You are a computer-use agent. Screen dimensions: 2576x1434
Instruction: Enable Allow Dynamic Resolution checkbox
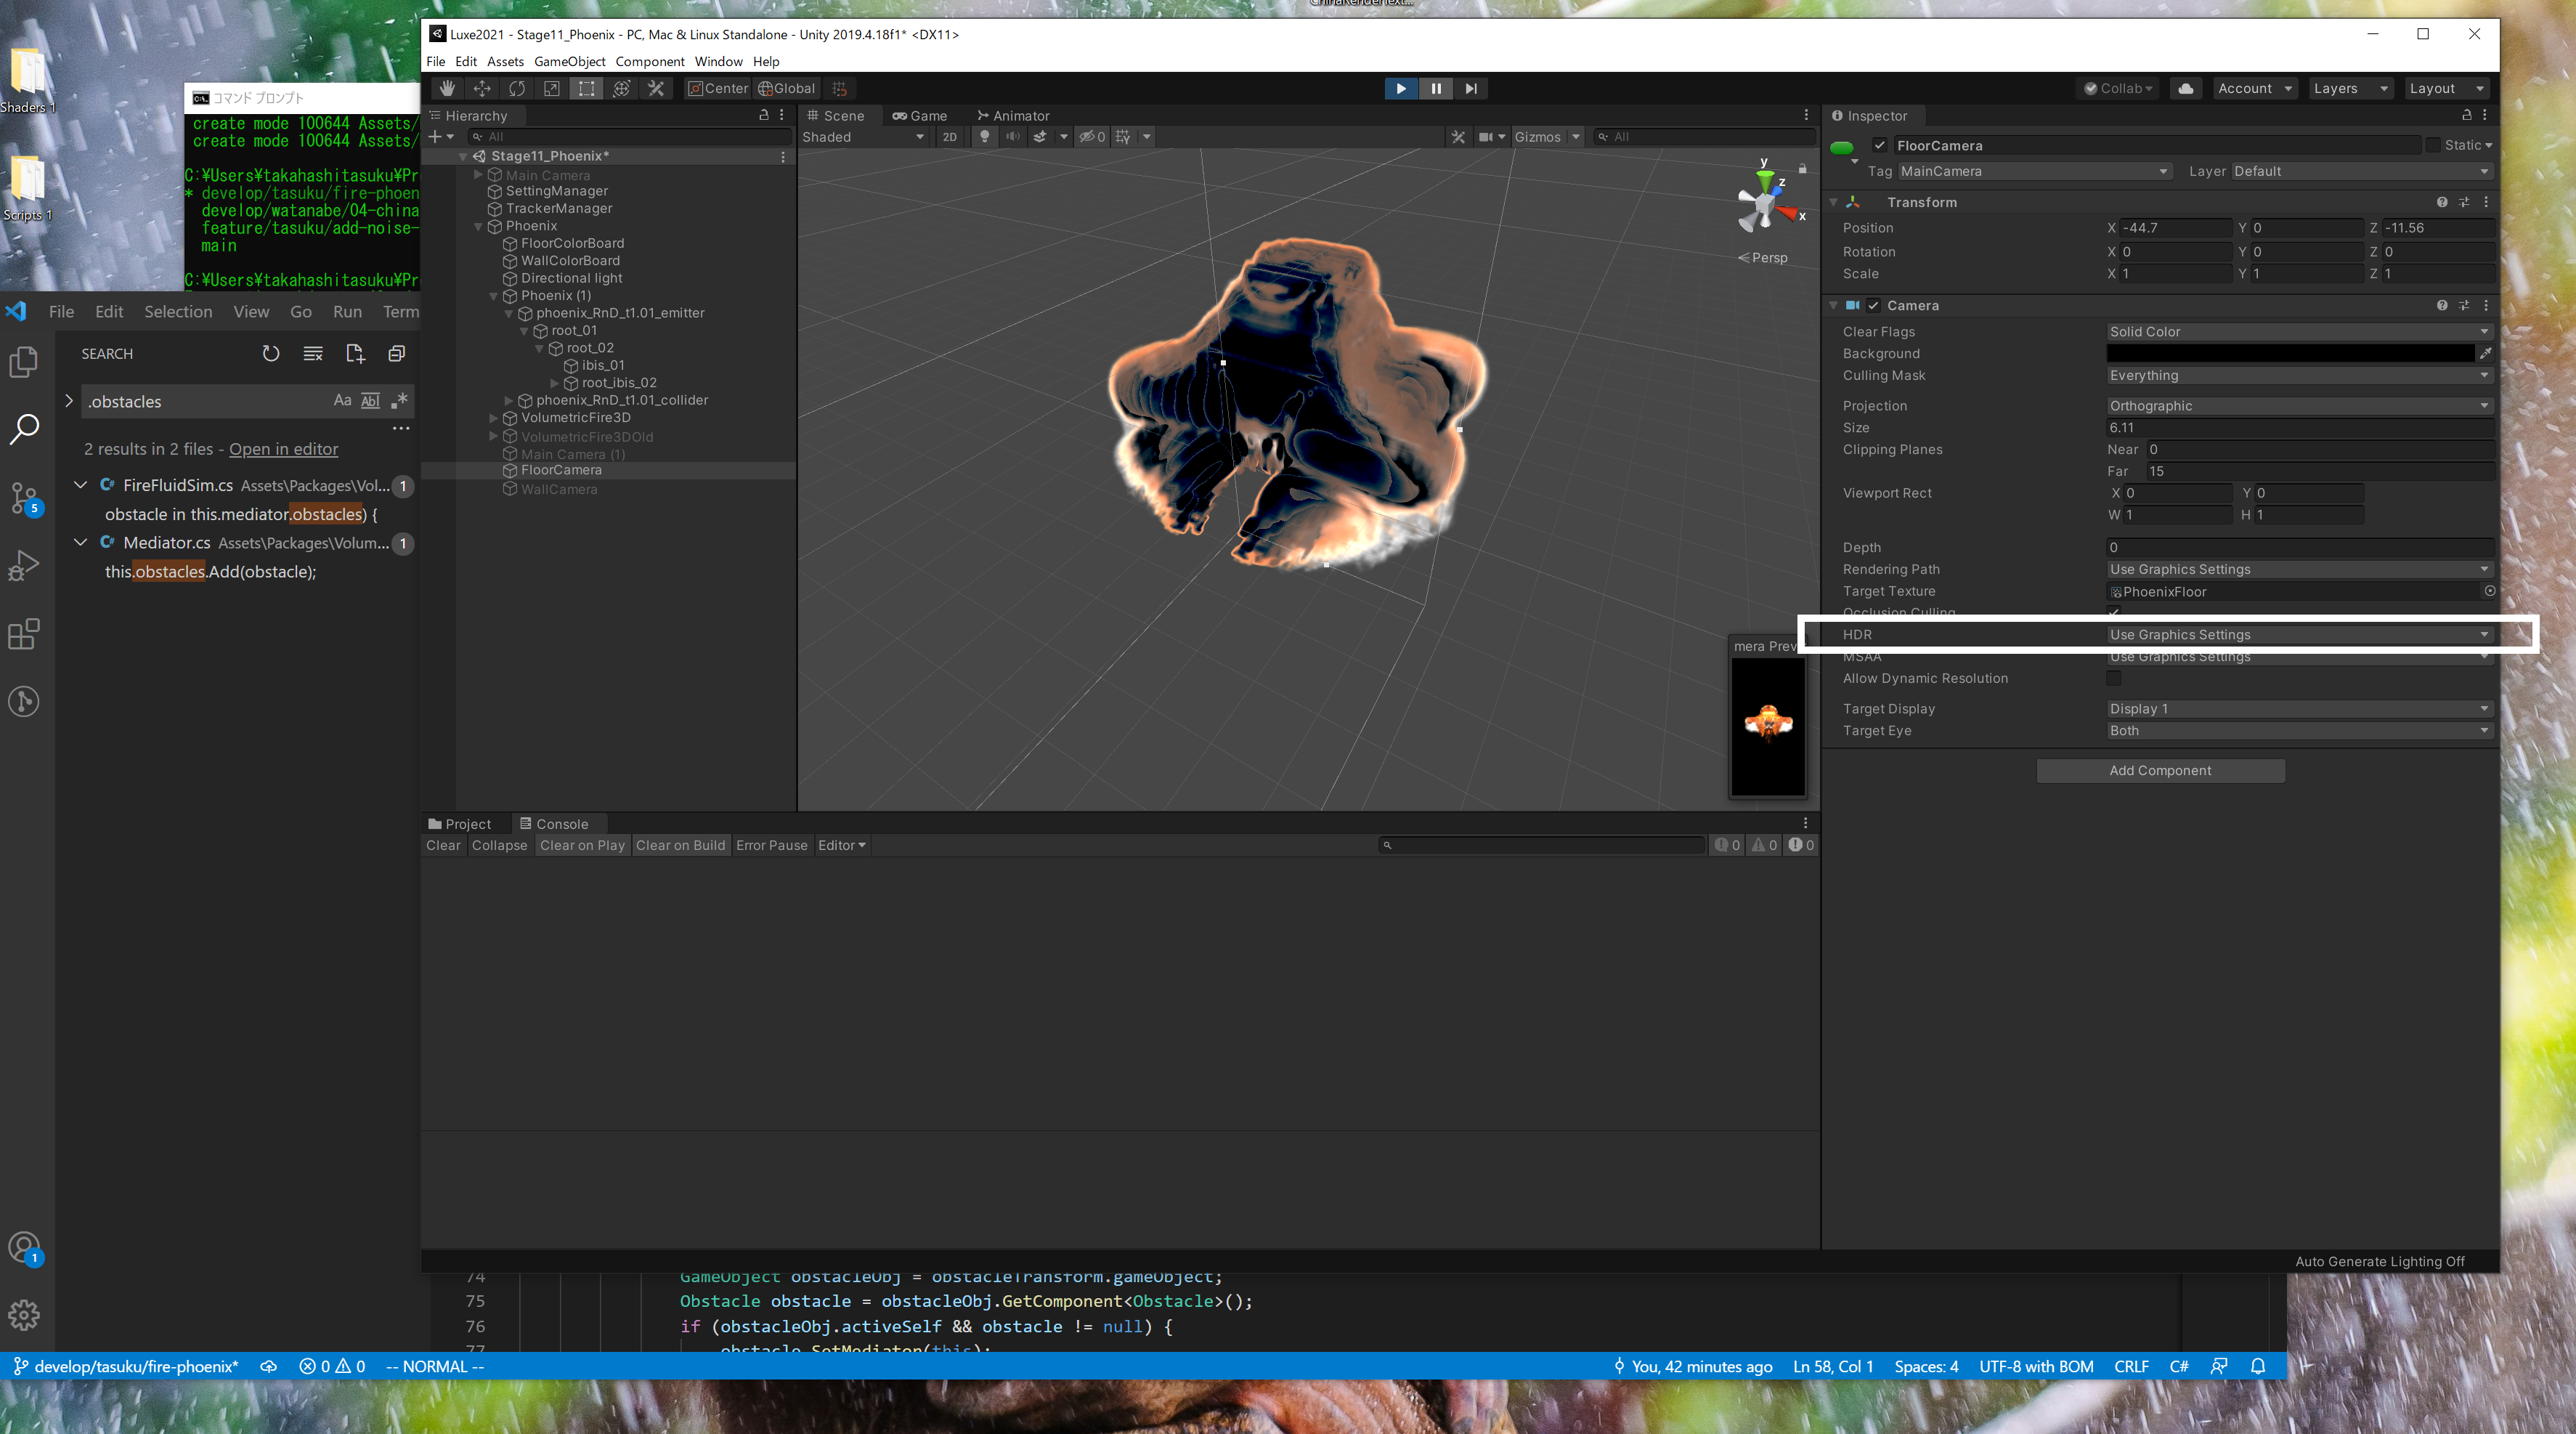tap(2113, 678)
